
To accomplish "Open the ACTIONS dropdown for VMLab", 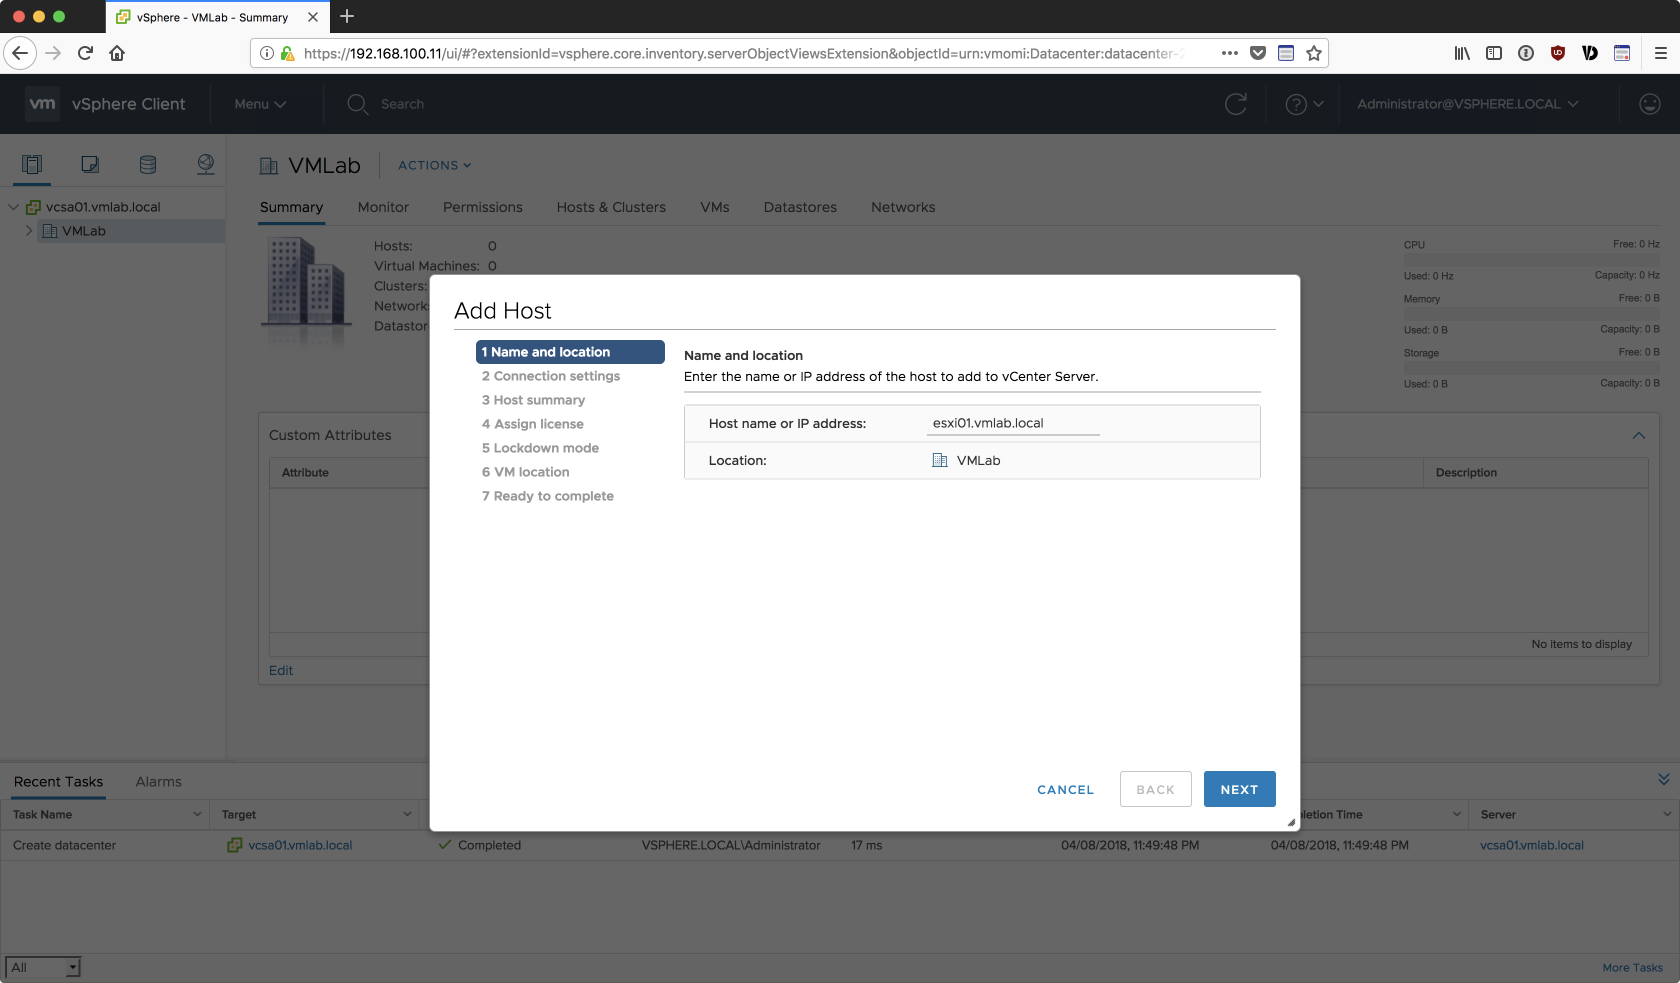I will tap(434, 165).
